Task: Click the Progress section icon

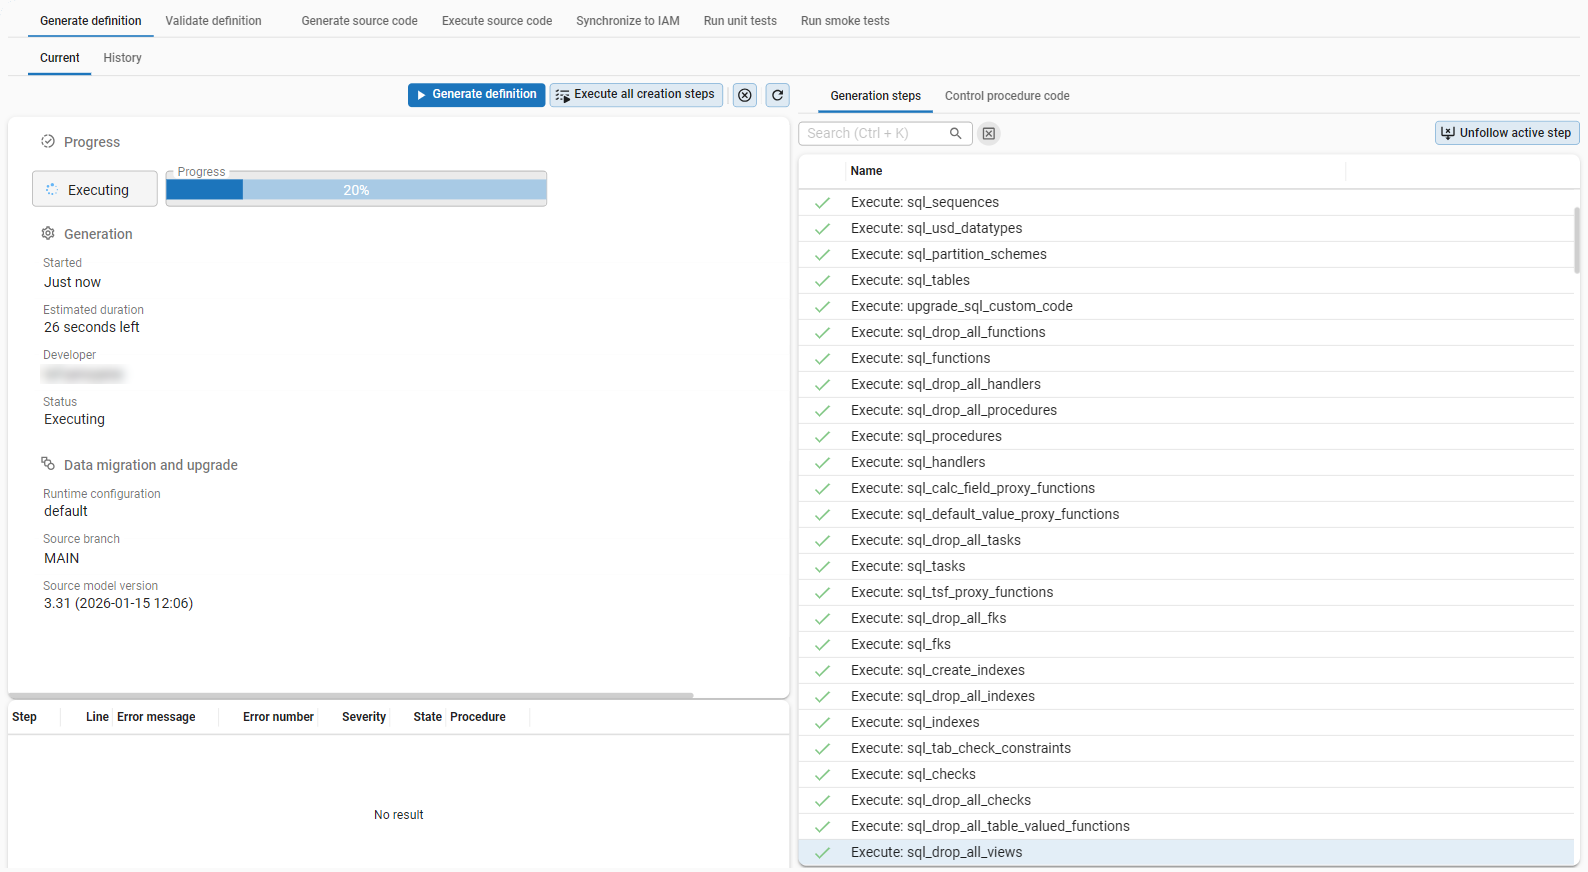Action: coord(48,142)
